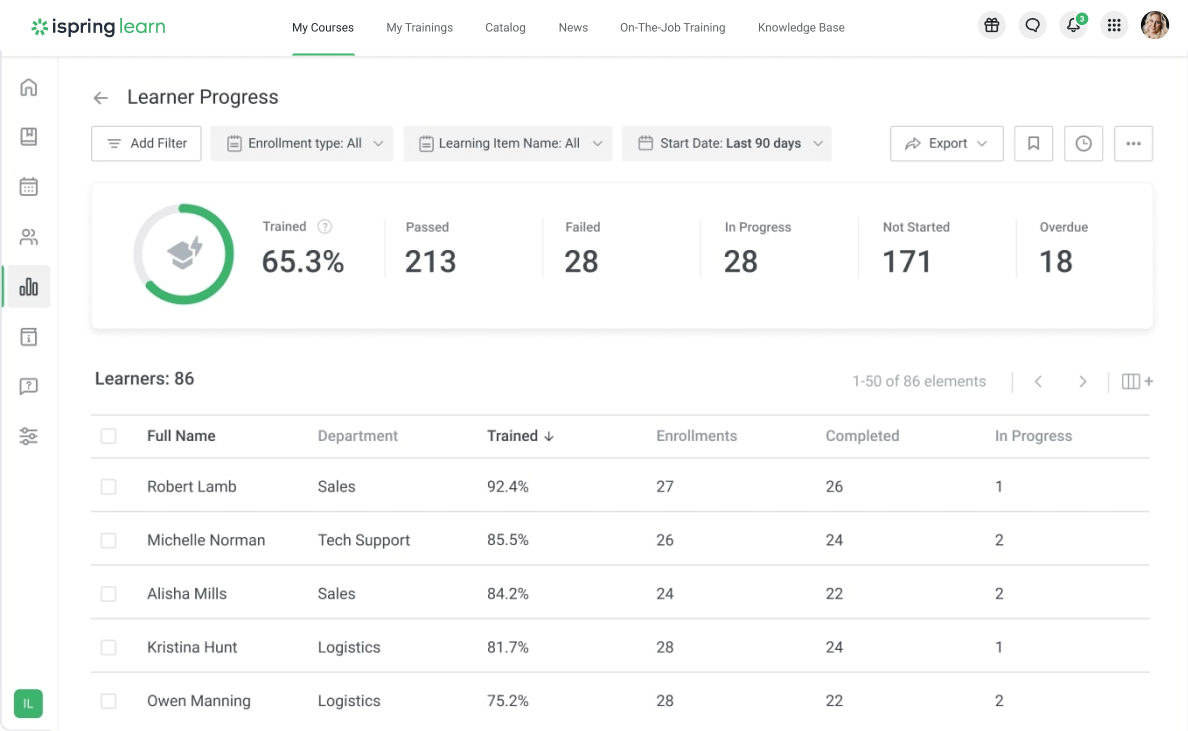
Task: Sort by the Enrollments column
Action: pyautogui.click(x=696, y=436)
